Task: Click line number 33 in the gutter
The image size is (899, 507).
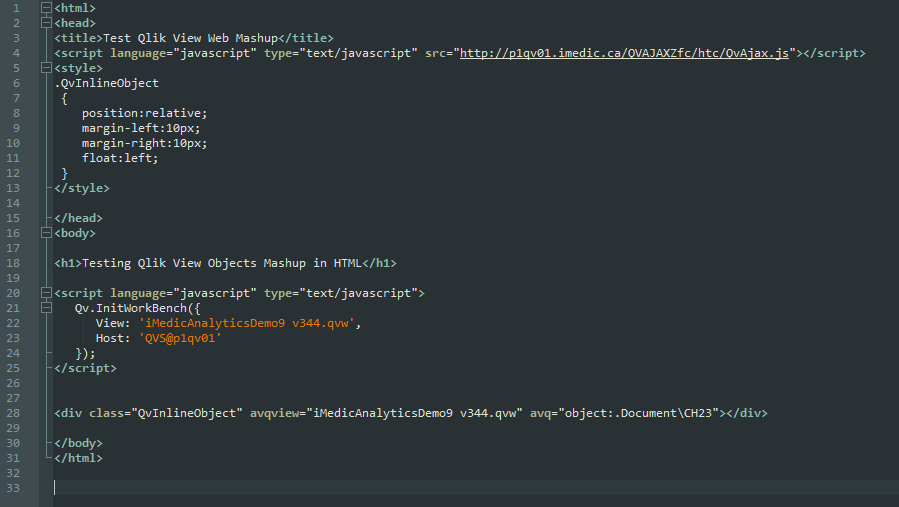Action: tap(13, 488)
